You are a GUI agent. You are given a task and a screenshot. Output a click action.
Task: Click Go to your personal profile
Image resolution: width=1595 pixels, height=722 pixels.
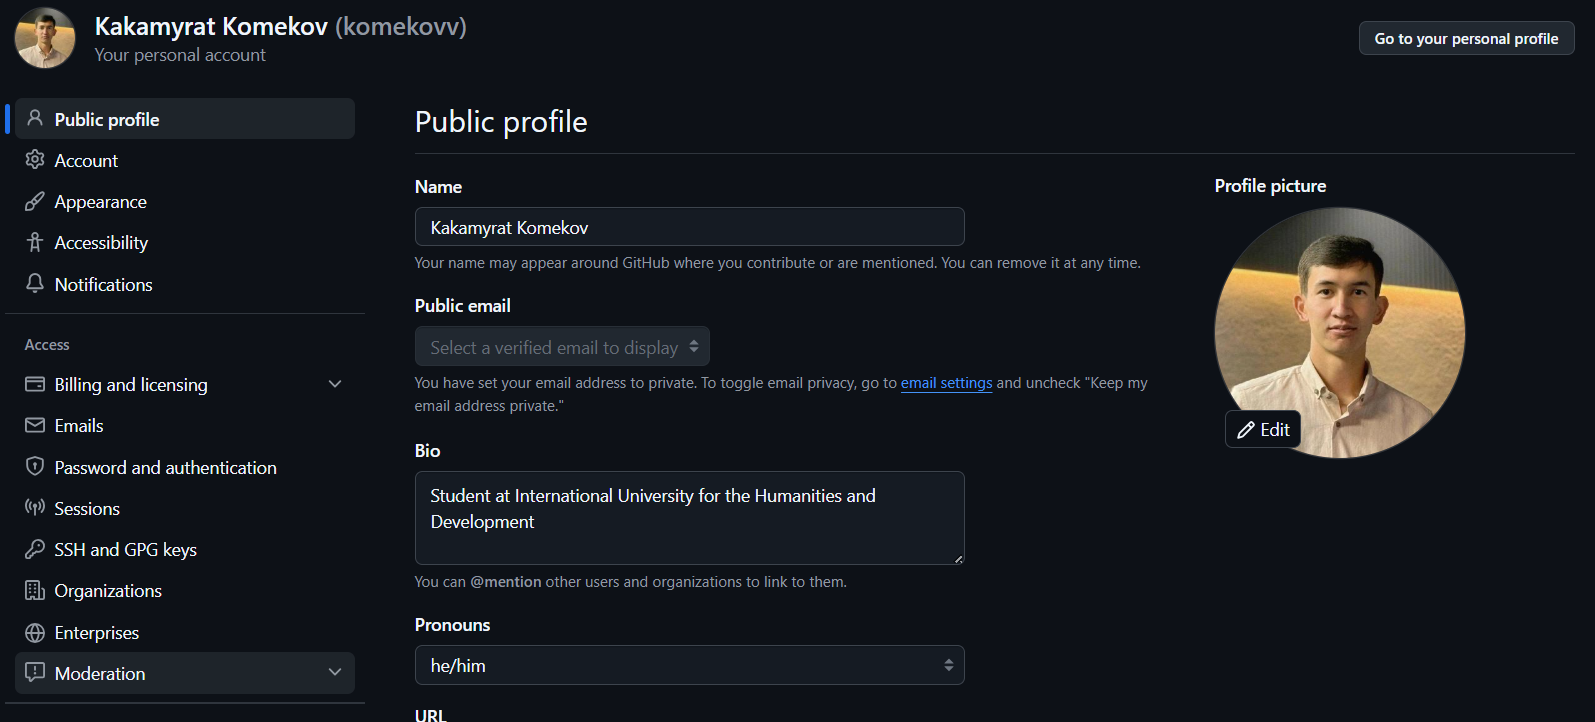point(1466,38)
